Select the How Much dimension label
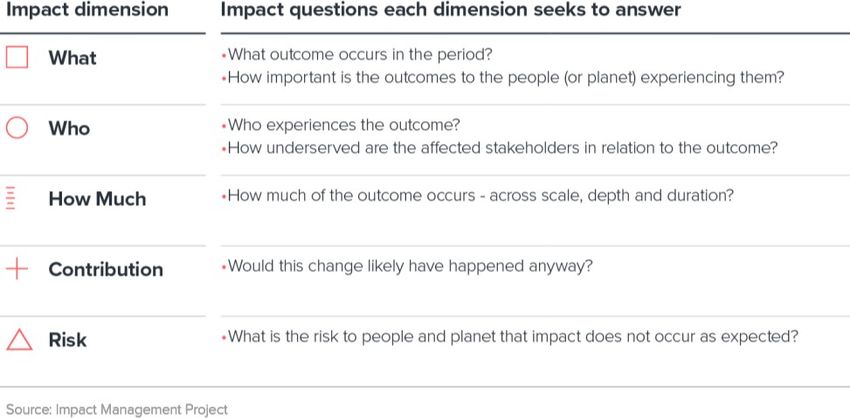Image resolution: width=850 pixels, height=418 pixels. pyautogui.click(x=98, y=199)
